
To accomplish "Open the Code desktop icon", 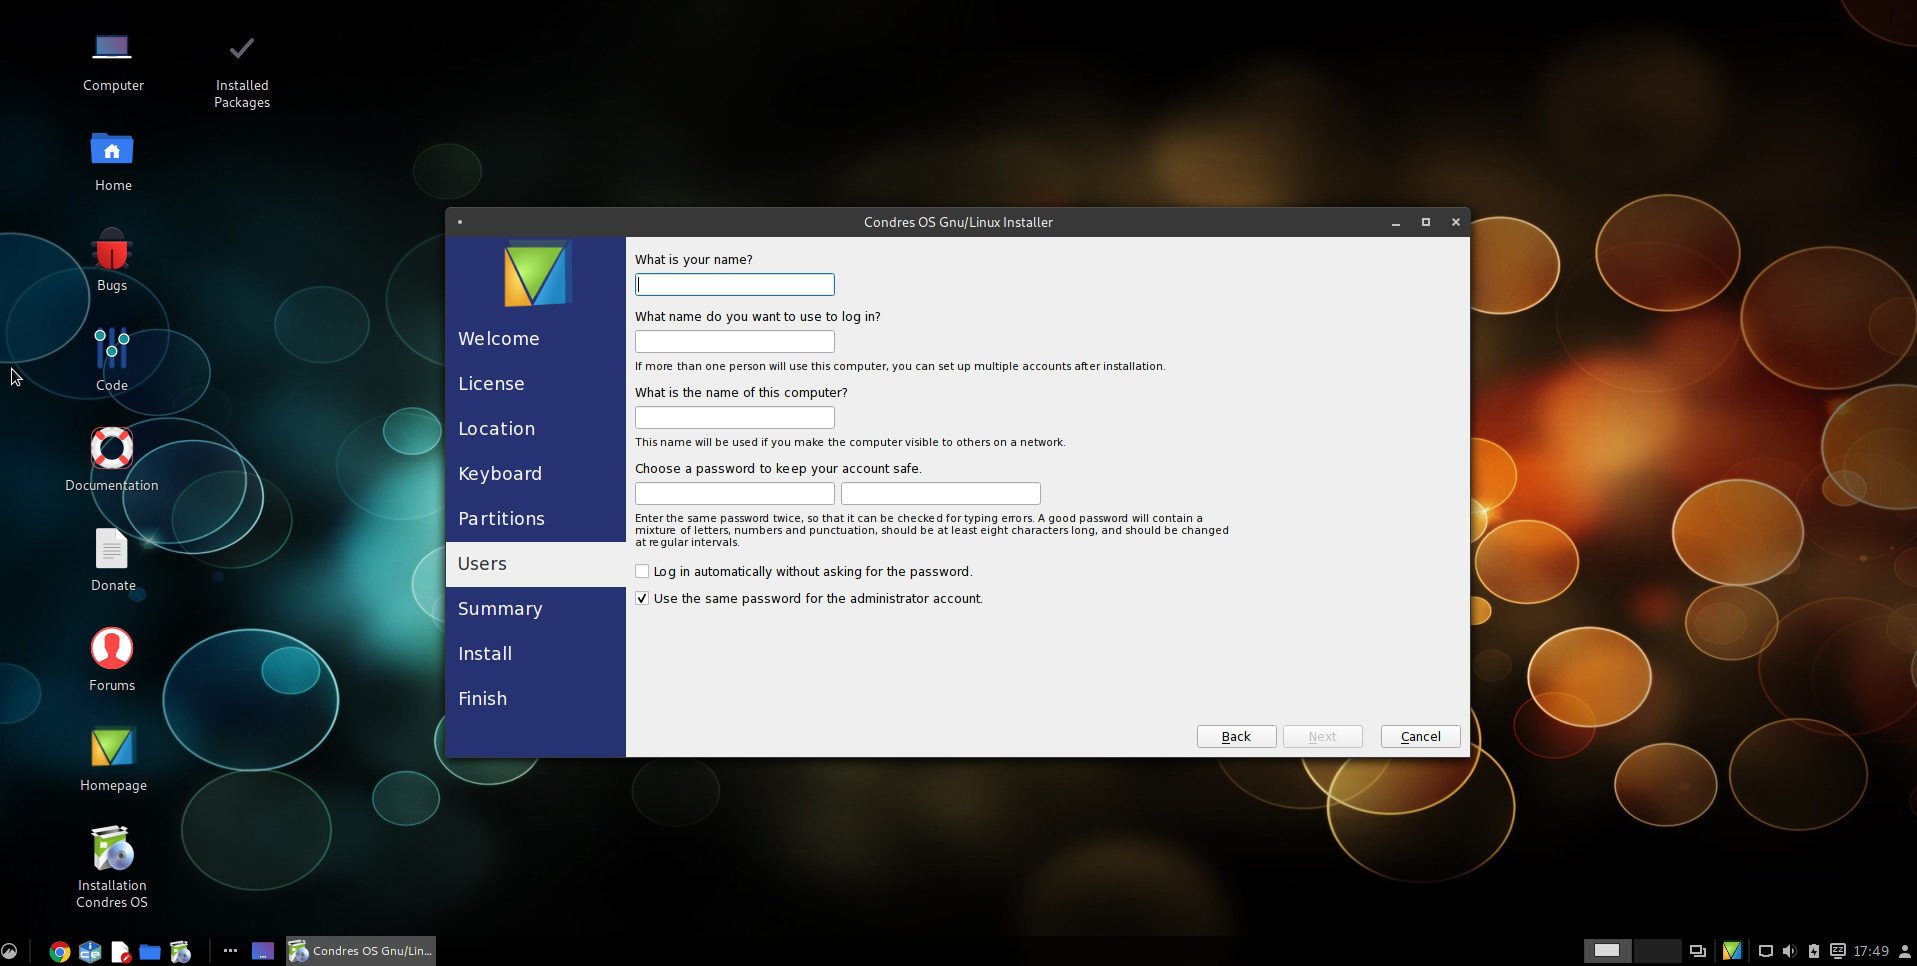I will 112,350.
